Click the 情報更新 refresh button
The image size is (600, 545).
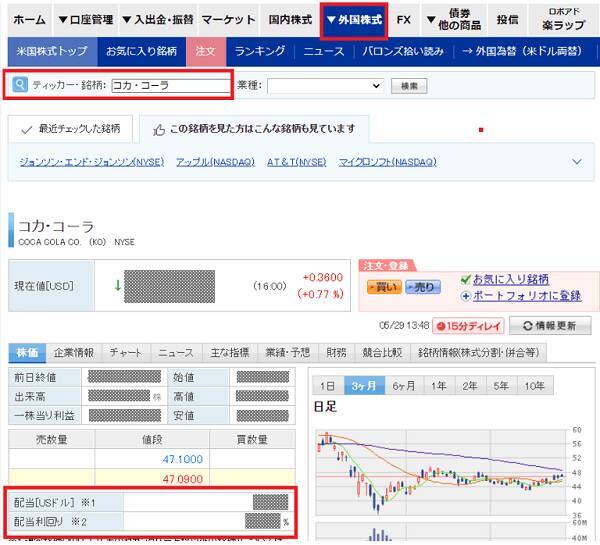tap(550, 326)
